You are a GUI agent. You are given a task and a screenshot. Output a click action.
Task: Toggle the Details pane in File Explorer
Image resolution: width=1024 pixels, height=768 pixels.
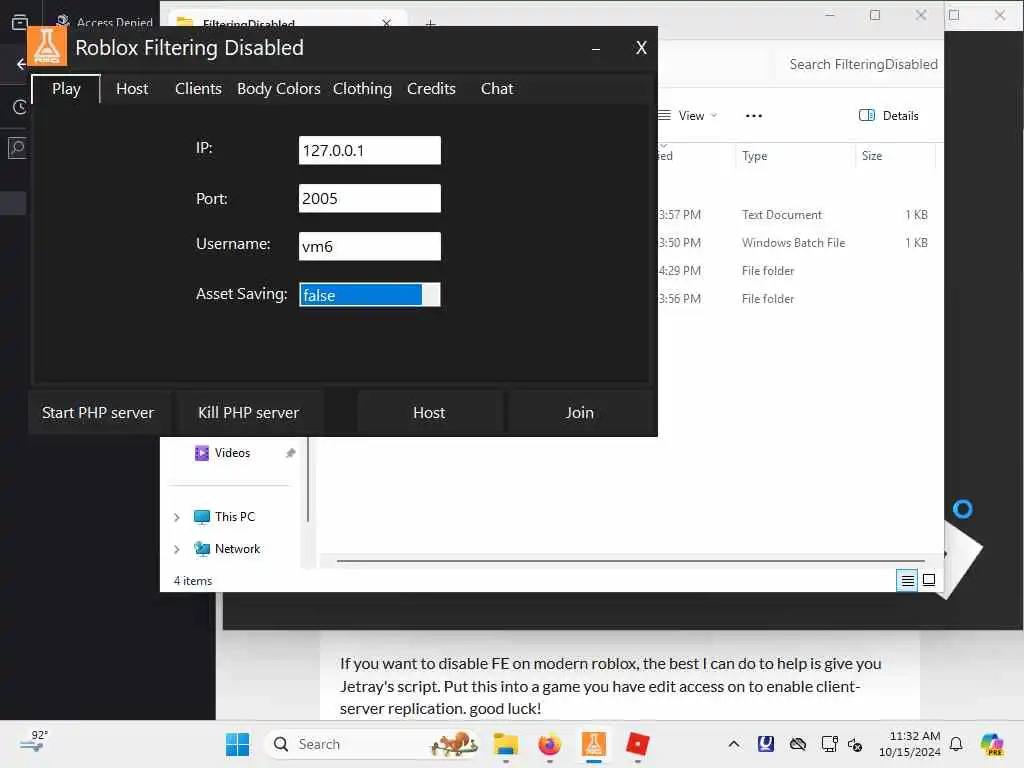(x=888, y=116)
